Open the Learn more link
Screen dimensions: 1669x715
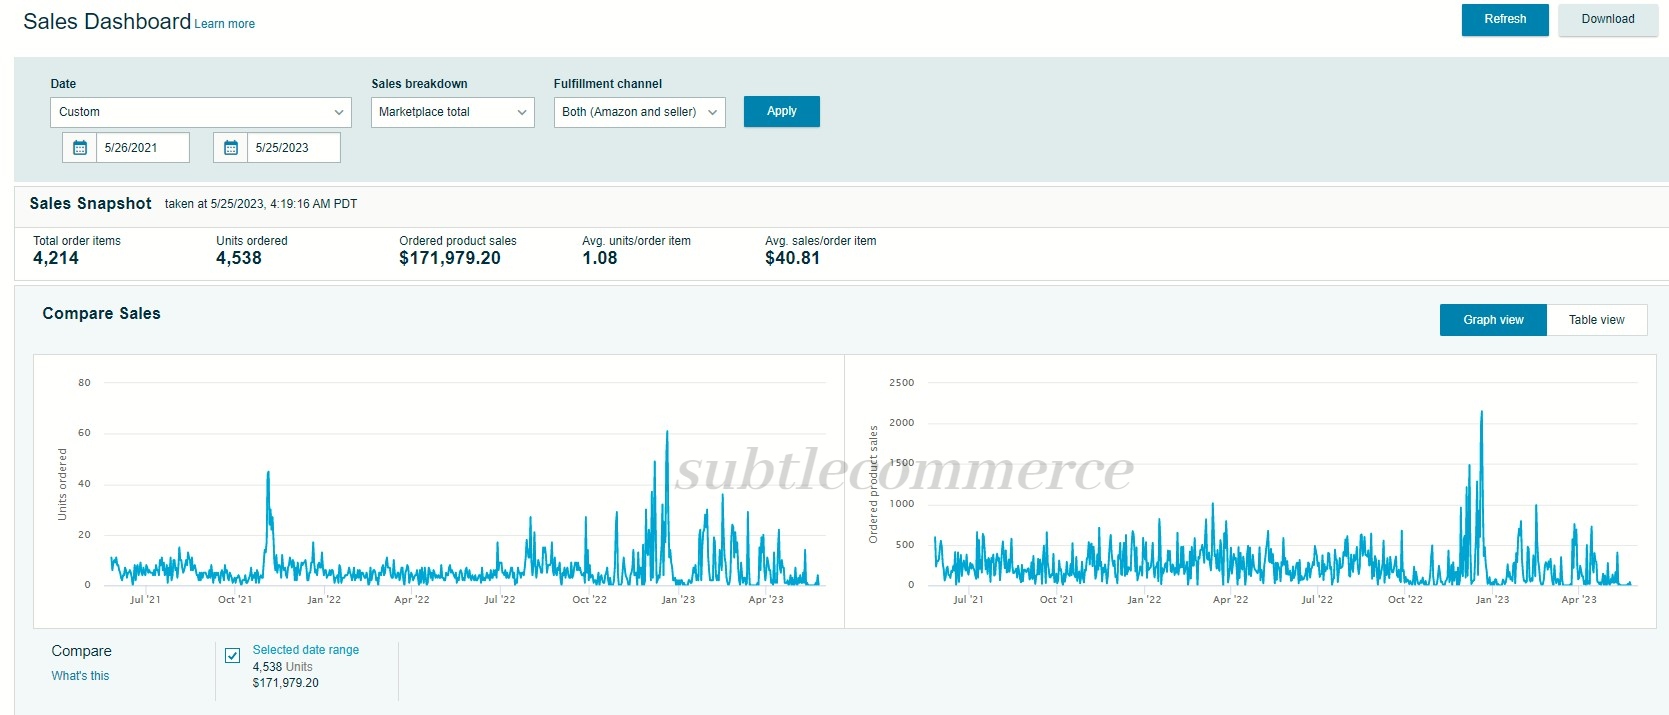(x=224, y=24)
